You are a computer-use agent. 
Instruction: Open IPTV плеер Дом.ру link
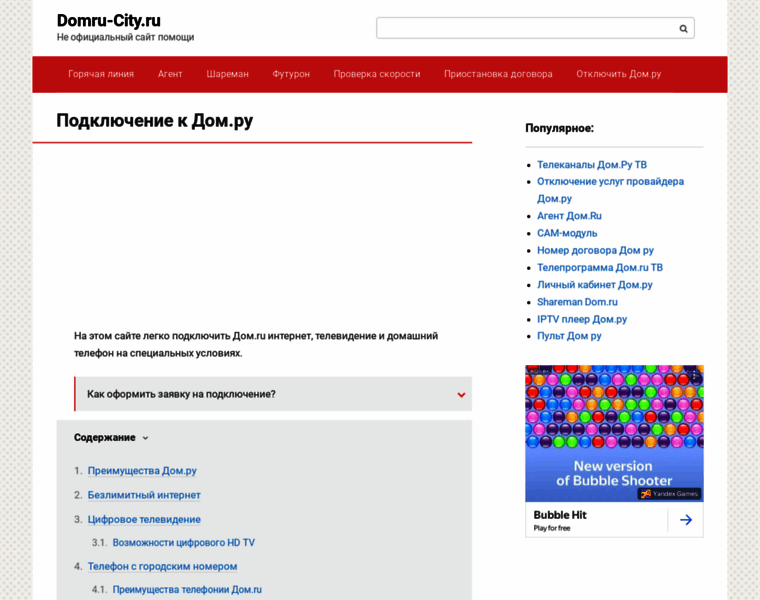click(x=582, y=319)
